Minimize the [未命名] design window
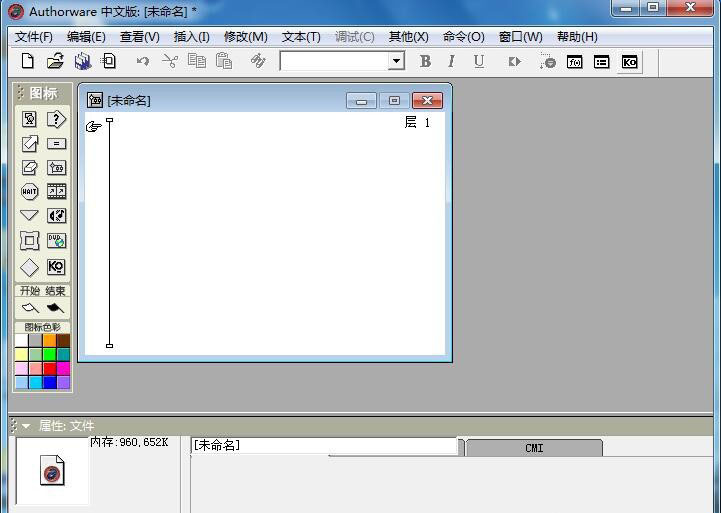This screenshot has height=513, width=721. click(x=361, y=101)
